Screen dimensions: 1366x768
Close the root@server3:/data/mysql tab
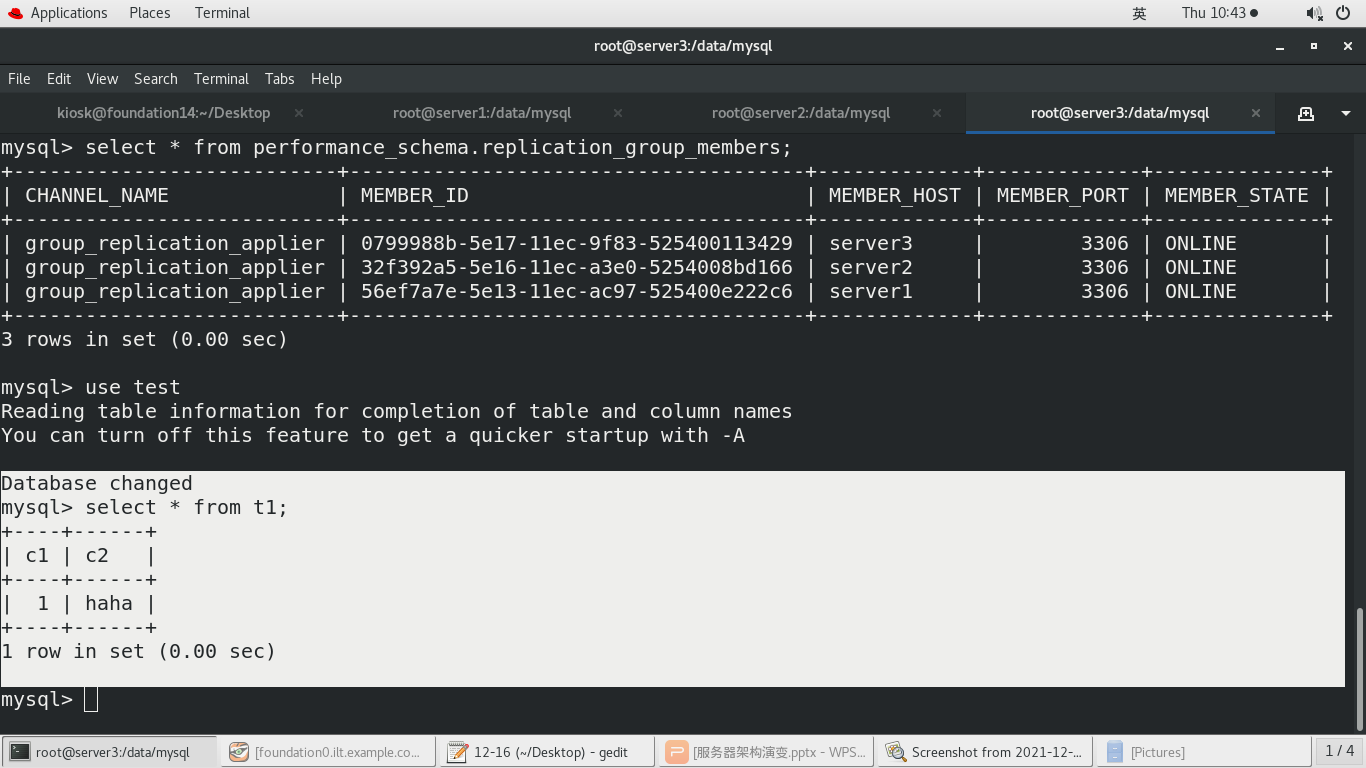(1255, 113)
